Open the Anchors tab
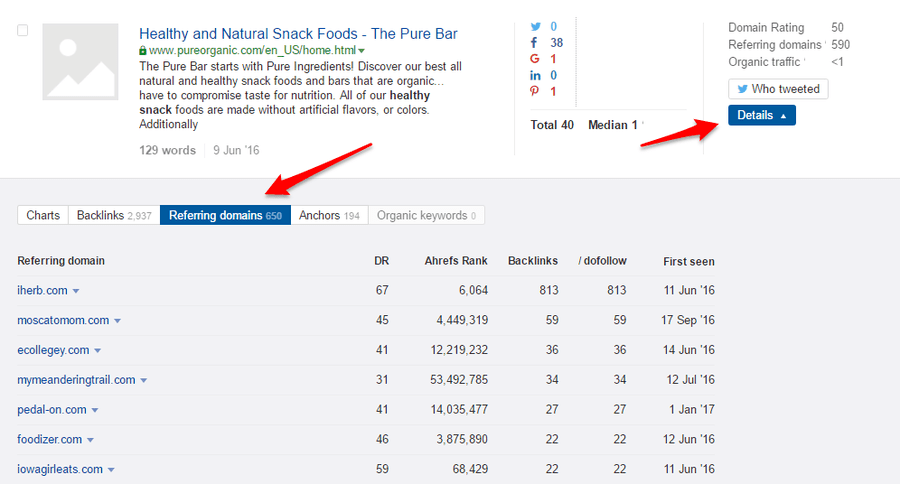 (329, 215)
